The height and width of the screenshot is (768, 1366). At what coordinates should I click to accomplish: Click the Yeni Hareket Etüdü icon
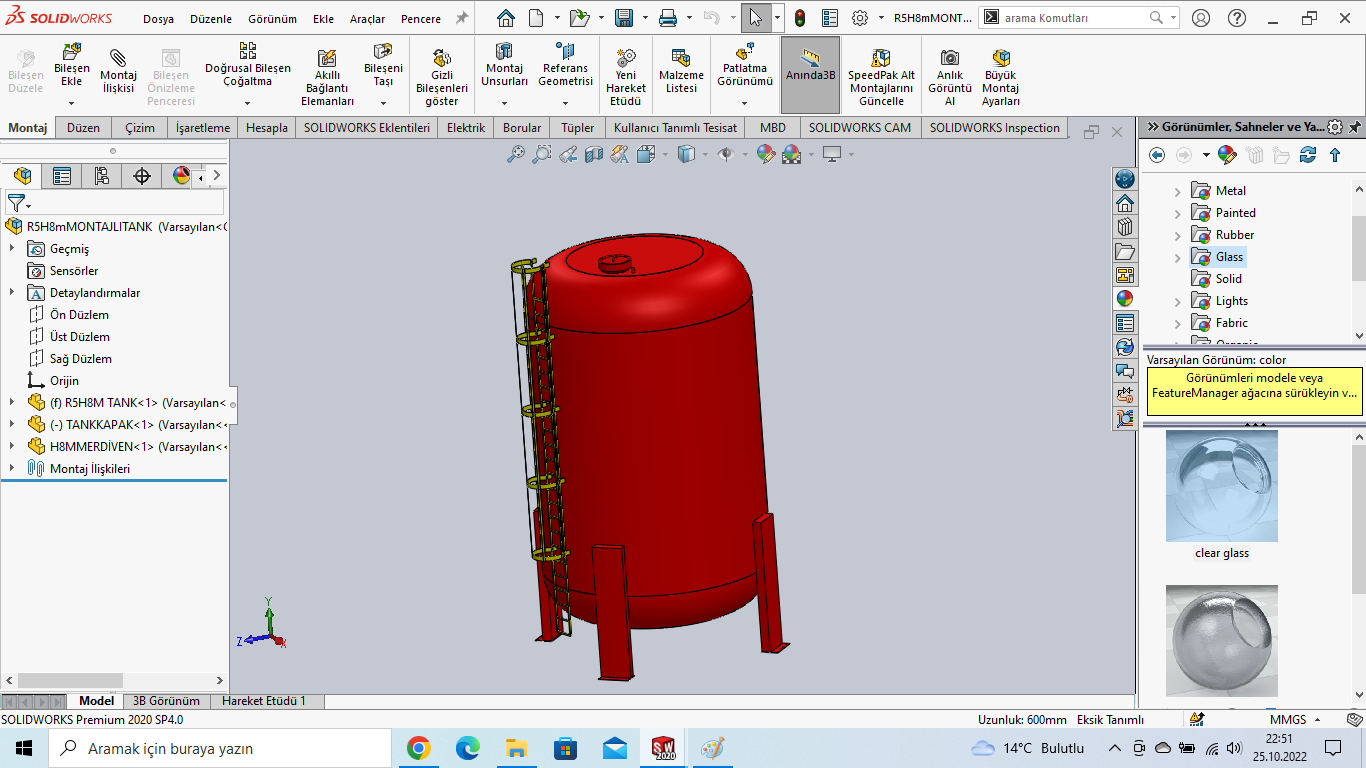point(626,58)
